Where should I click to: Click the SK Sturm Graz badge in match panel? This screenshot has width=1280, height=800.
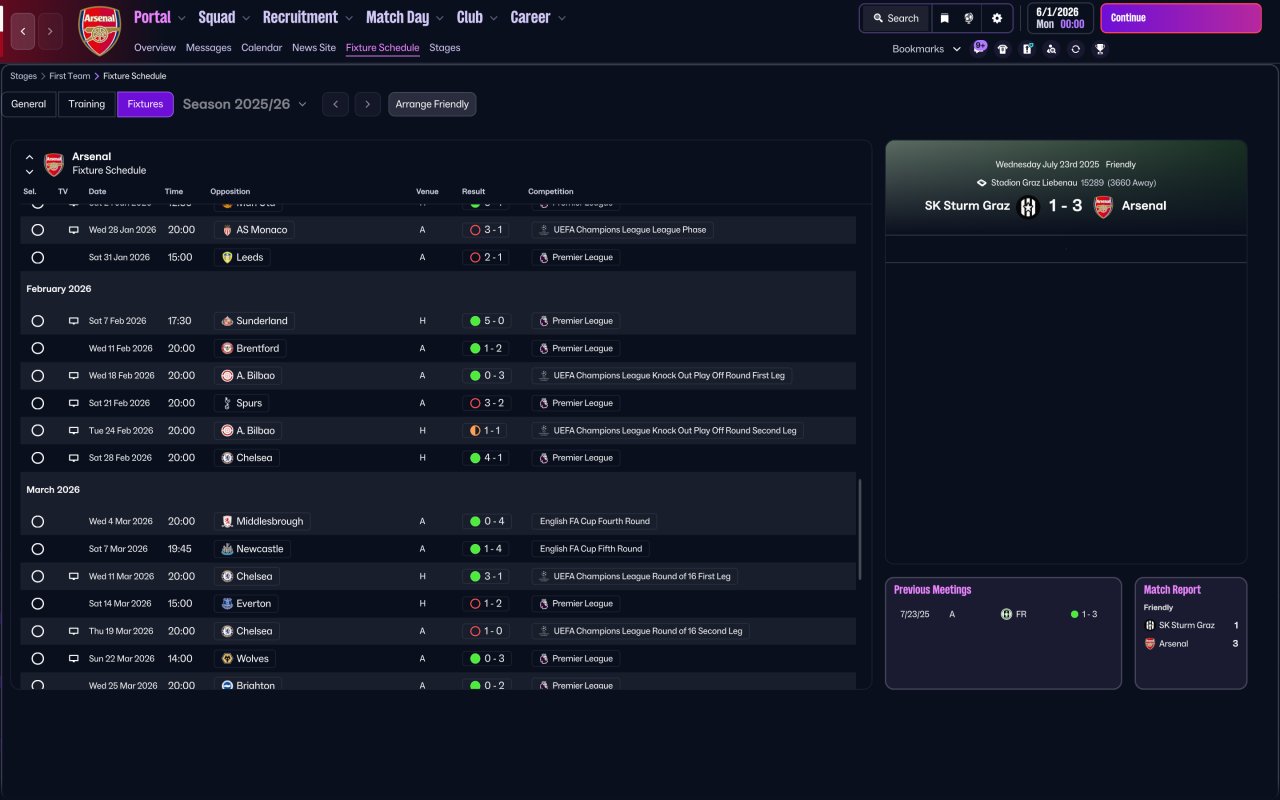[1028, 207]
